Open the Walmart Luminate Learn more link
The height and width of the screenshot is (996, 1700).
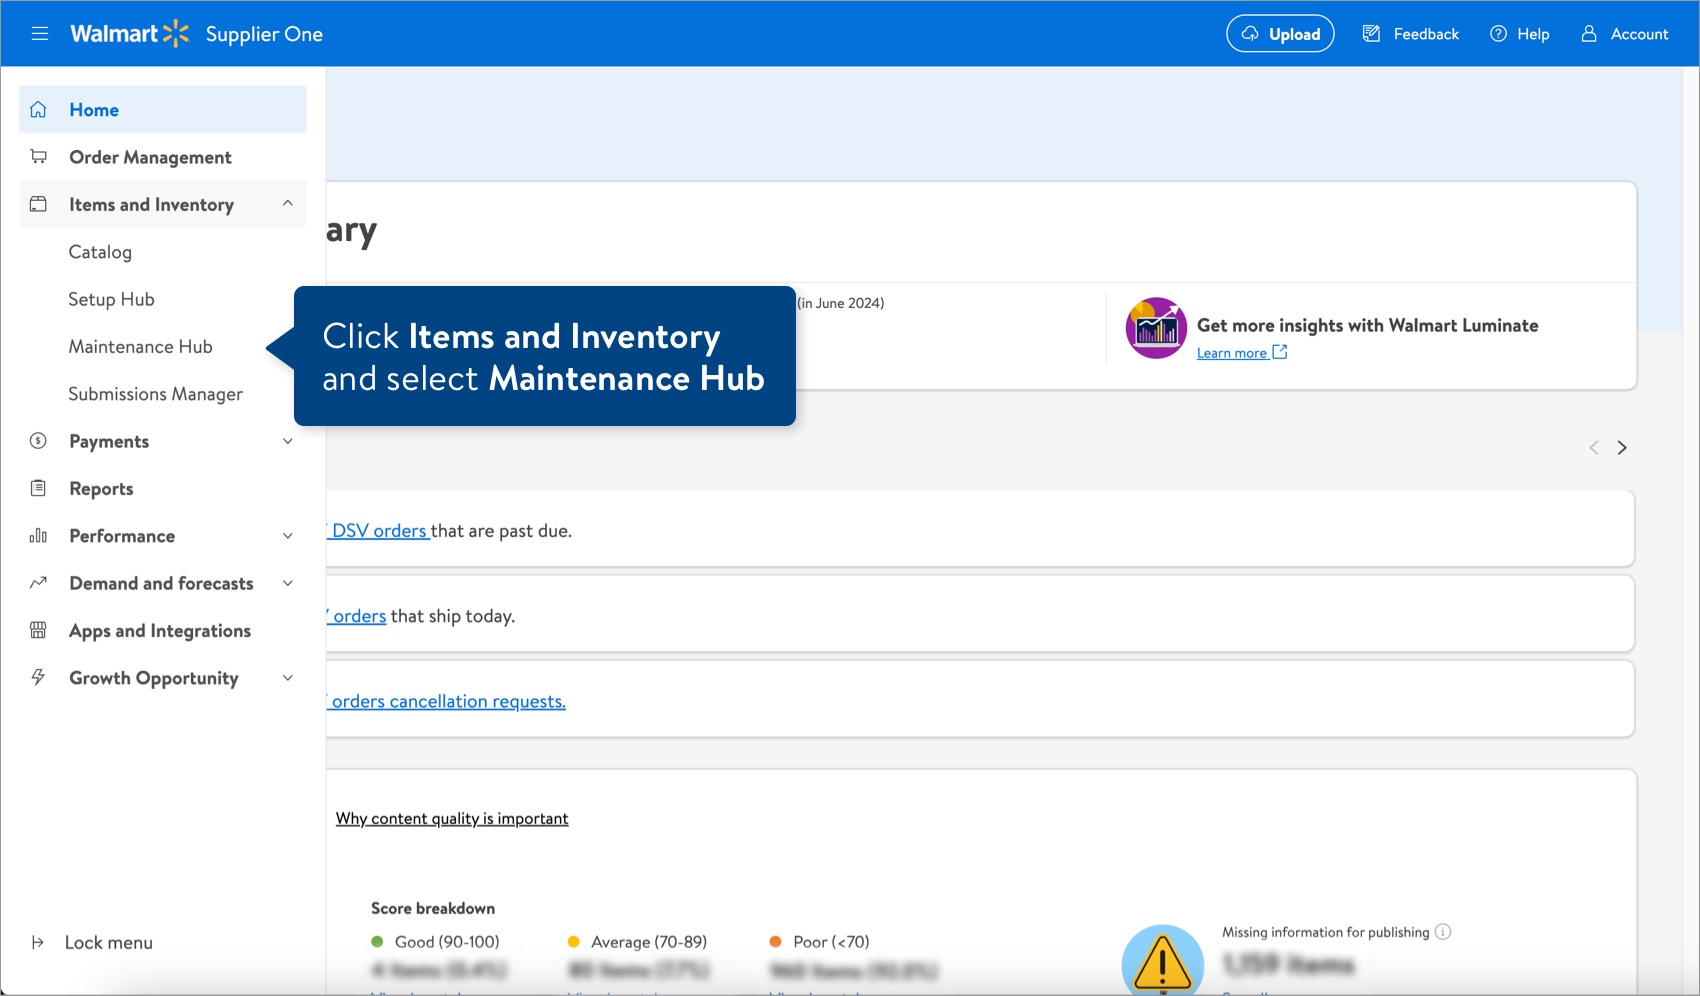(1233, 352)
